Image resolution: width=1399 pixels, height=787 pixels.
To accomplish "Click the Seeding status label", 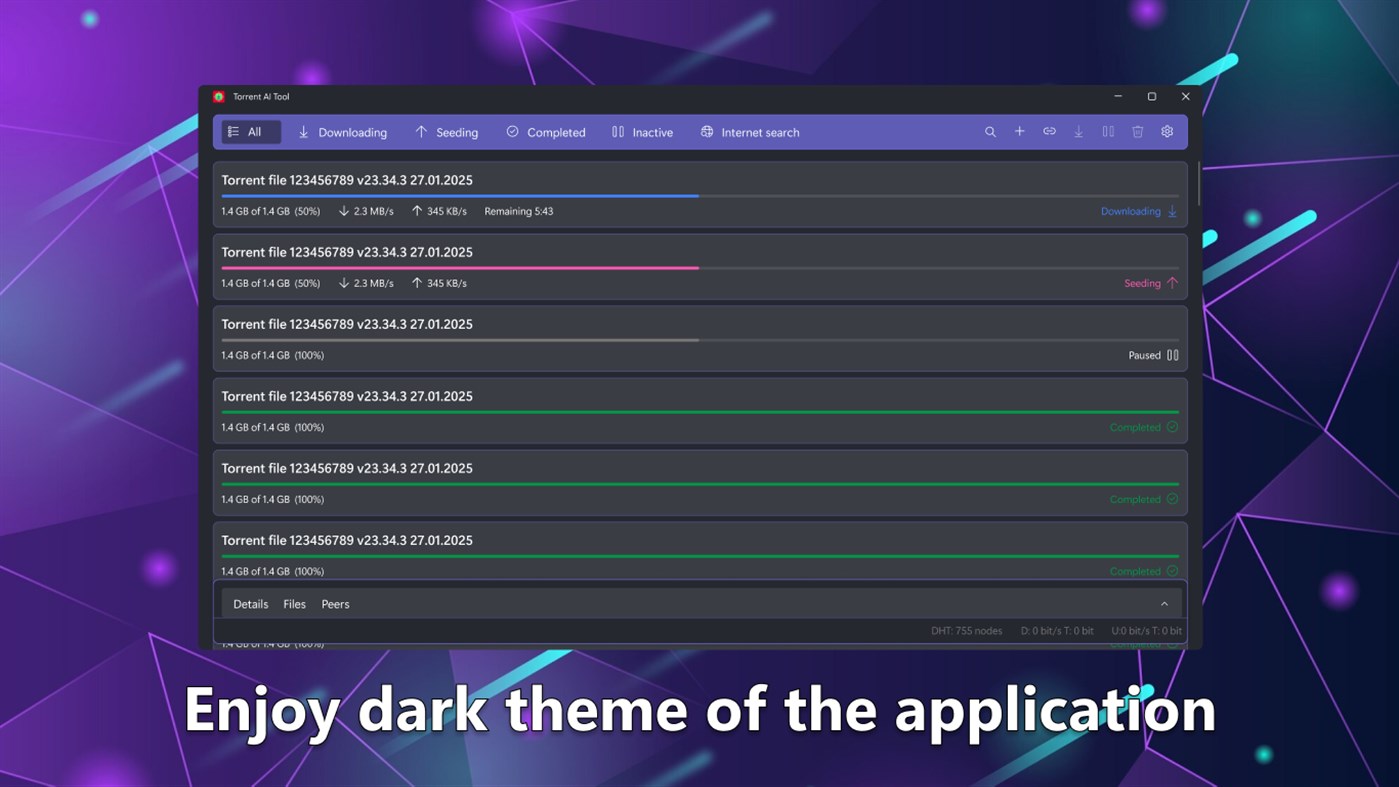I will coord(1142,284).
